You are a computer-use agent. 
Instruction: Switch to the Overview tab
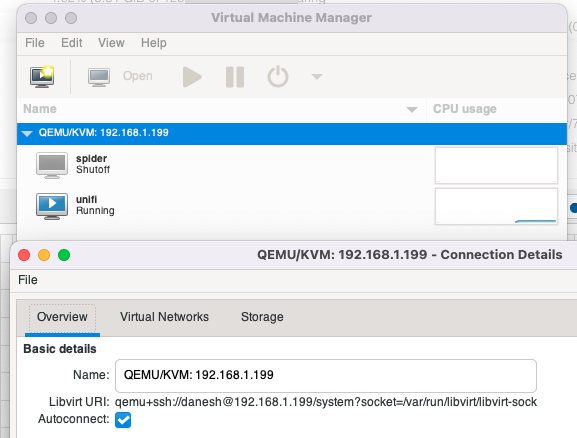62,317
